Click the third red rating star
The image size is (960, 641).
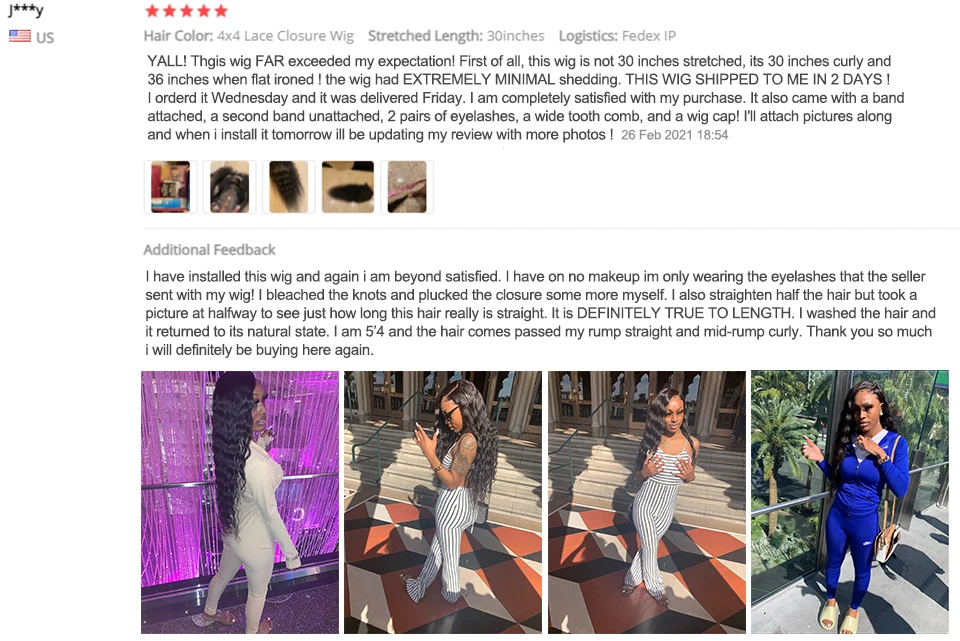pos(187,10)
